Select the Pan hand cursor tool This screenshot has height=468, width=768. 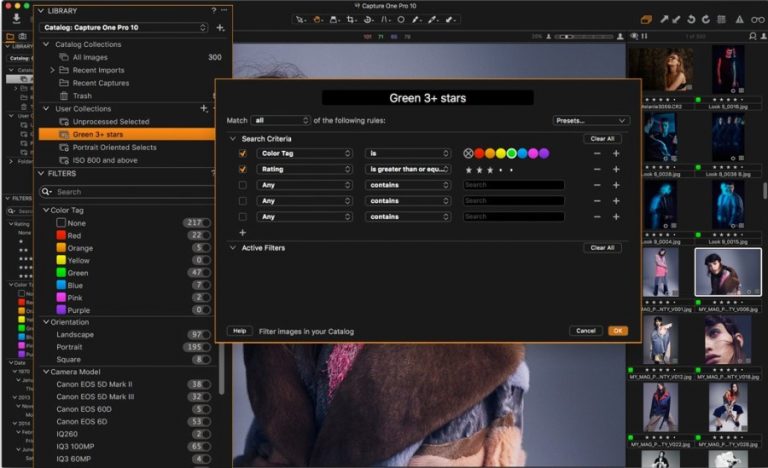tap(317, 20)
